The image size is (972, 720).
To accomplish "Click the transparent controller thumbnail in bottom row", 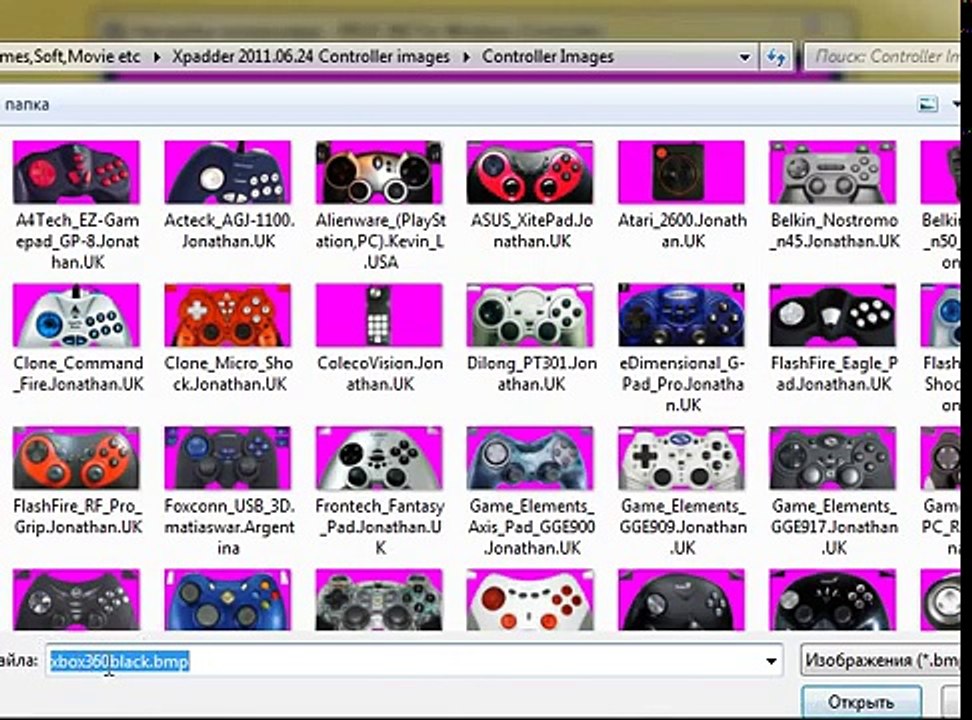I will pos(379,600).
